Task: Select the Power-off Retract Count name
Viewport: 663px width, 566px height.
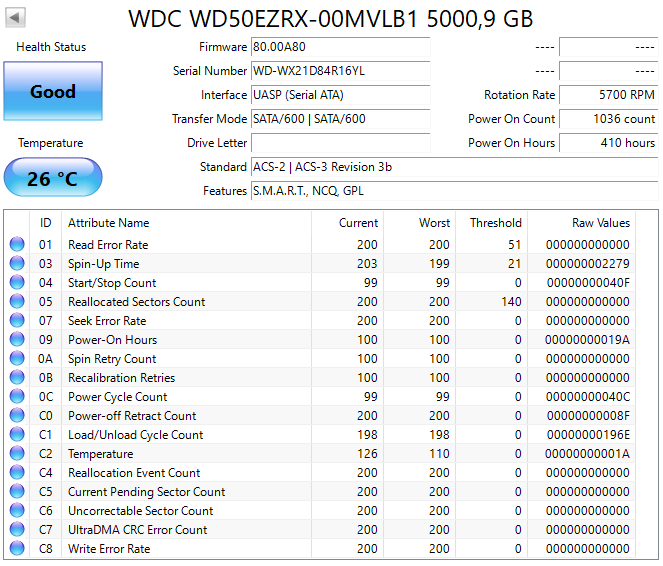Action: point(132,416)
